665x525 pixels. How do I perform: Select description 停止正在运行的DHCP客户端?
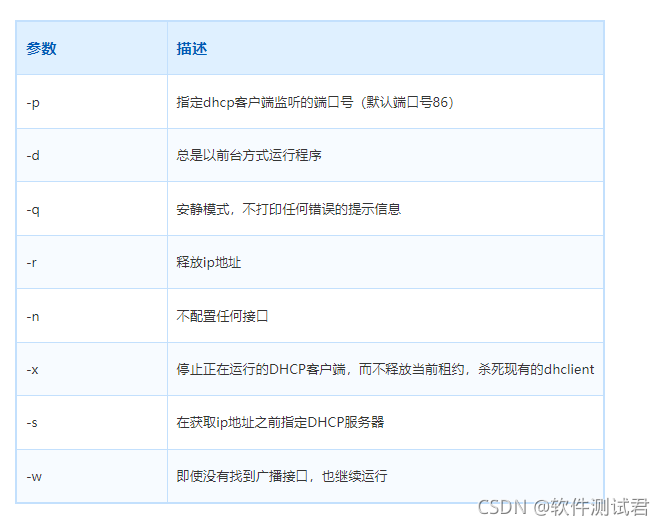tap(385, 369)
